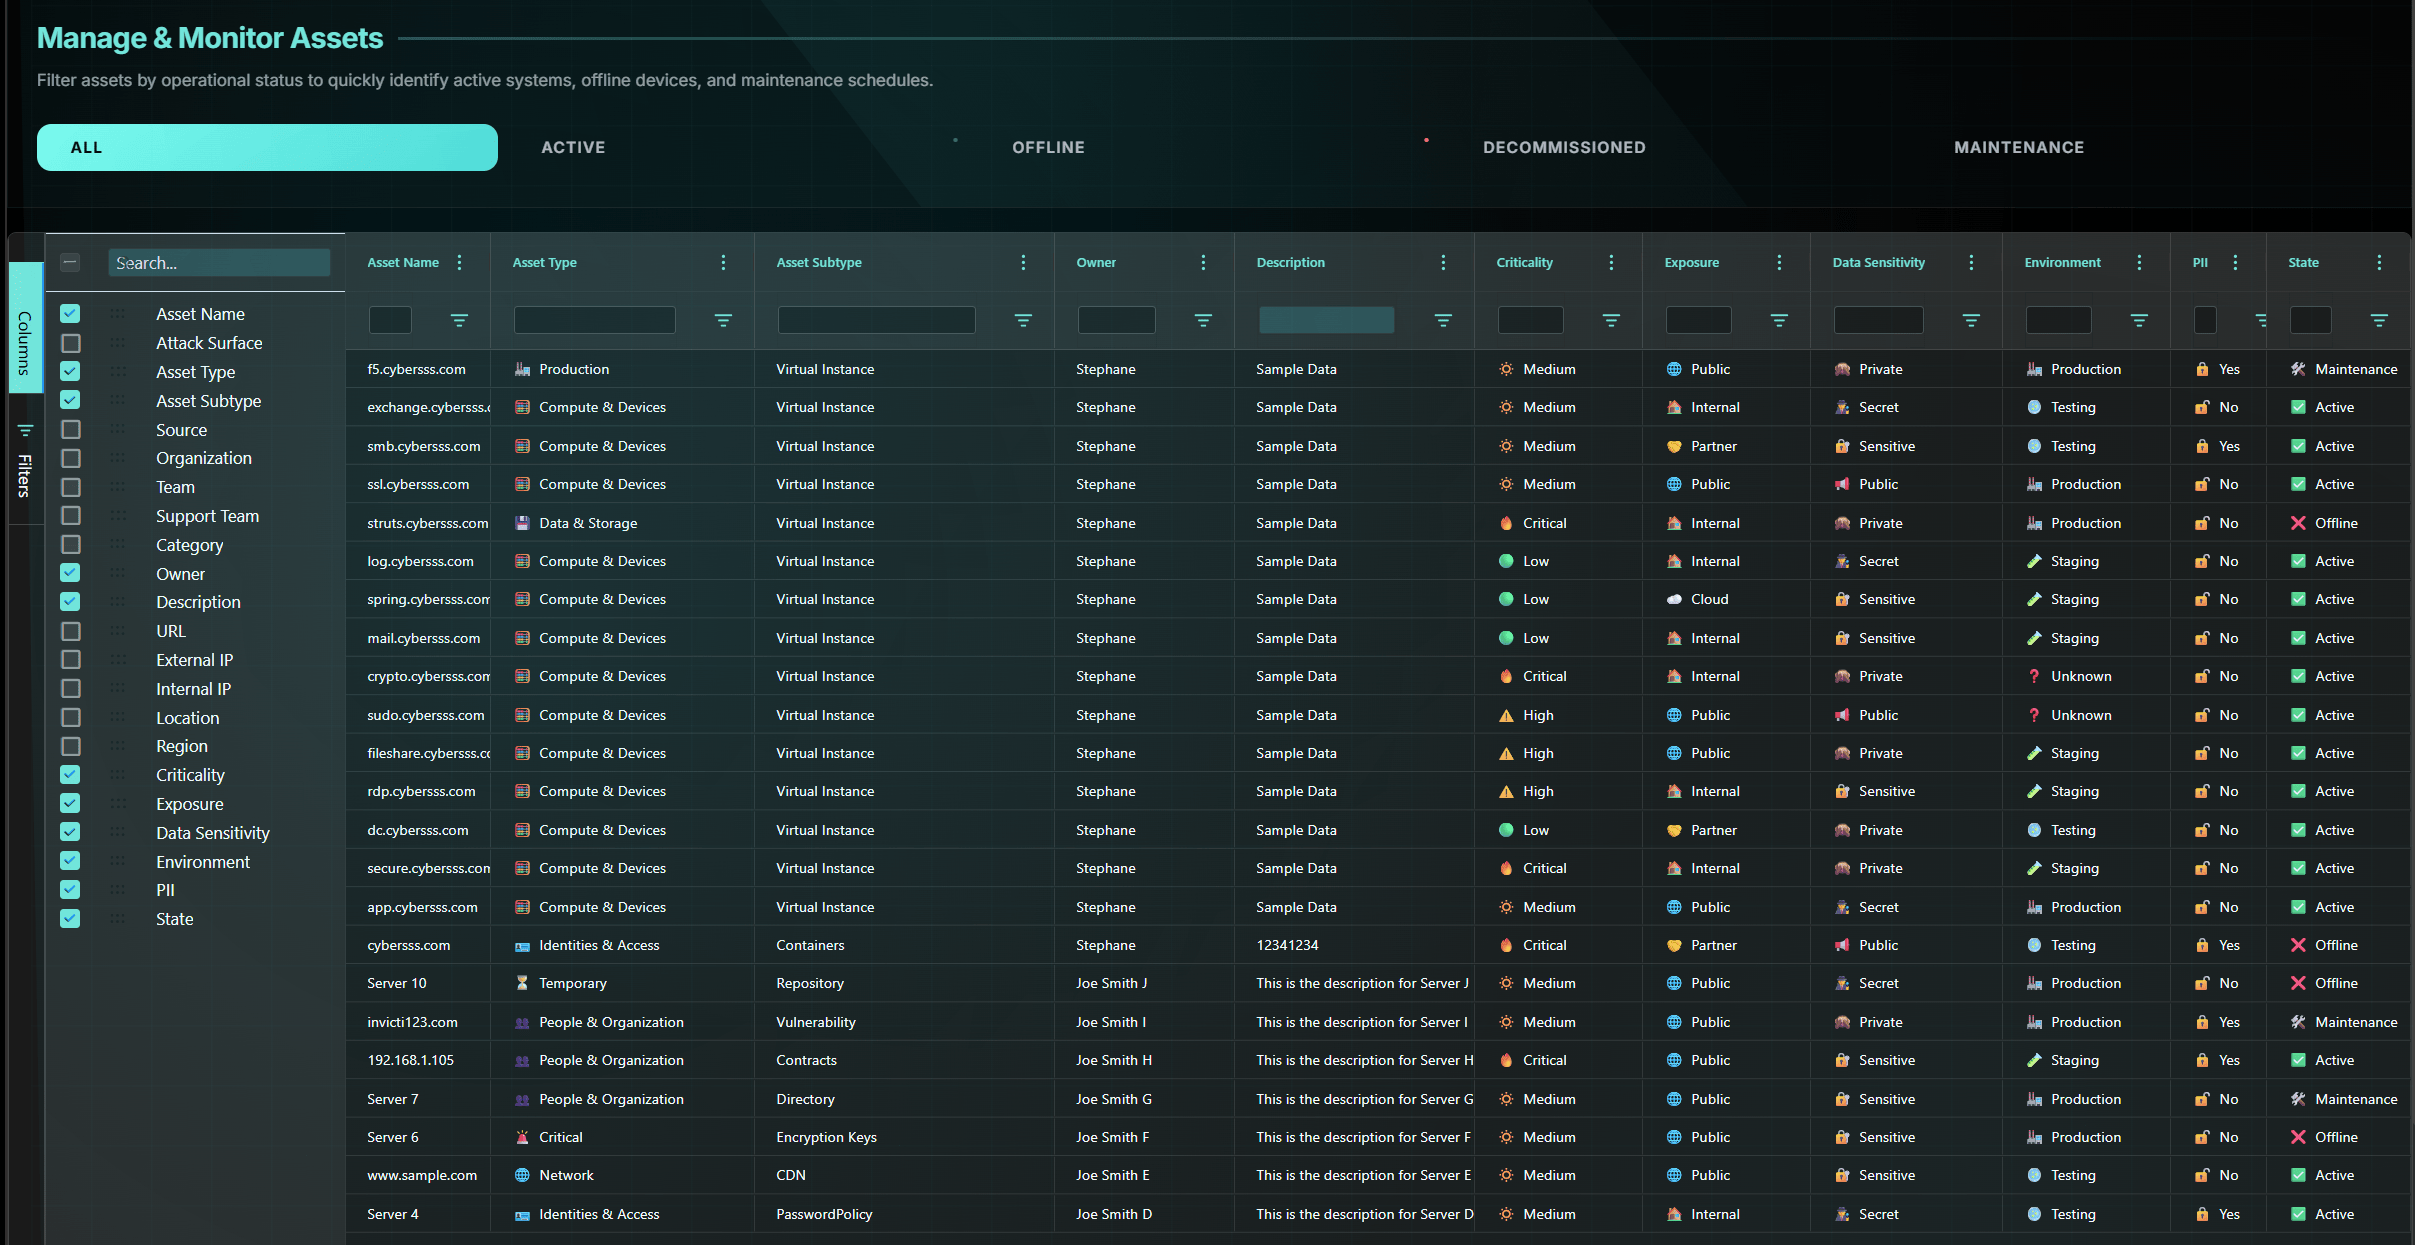Select the f5.cyberss.com asset row

1380,369
